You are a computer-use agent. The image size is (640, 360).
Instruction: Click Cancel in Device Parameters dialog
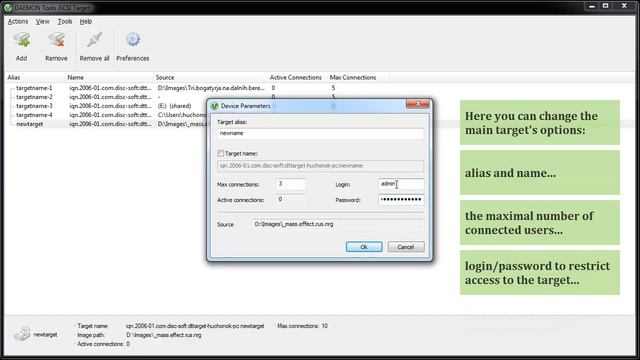(x=406, y=247)
